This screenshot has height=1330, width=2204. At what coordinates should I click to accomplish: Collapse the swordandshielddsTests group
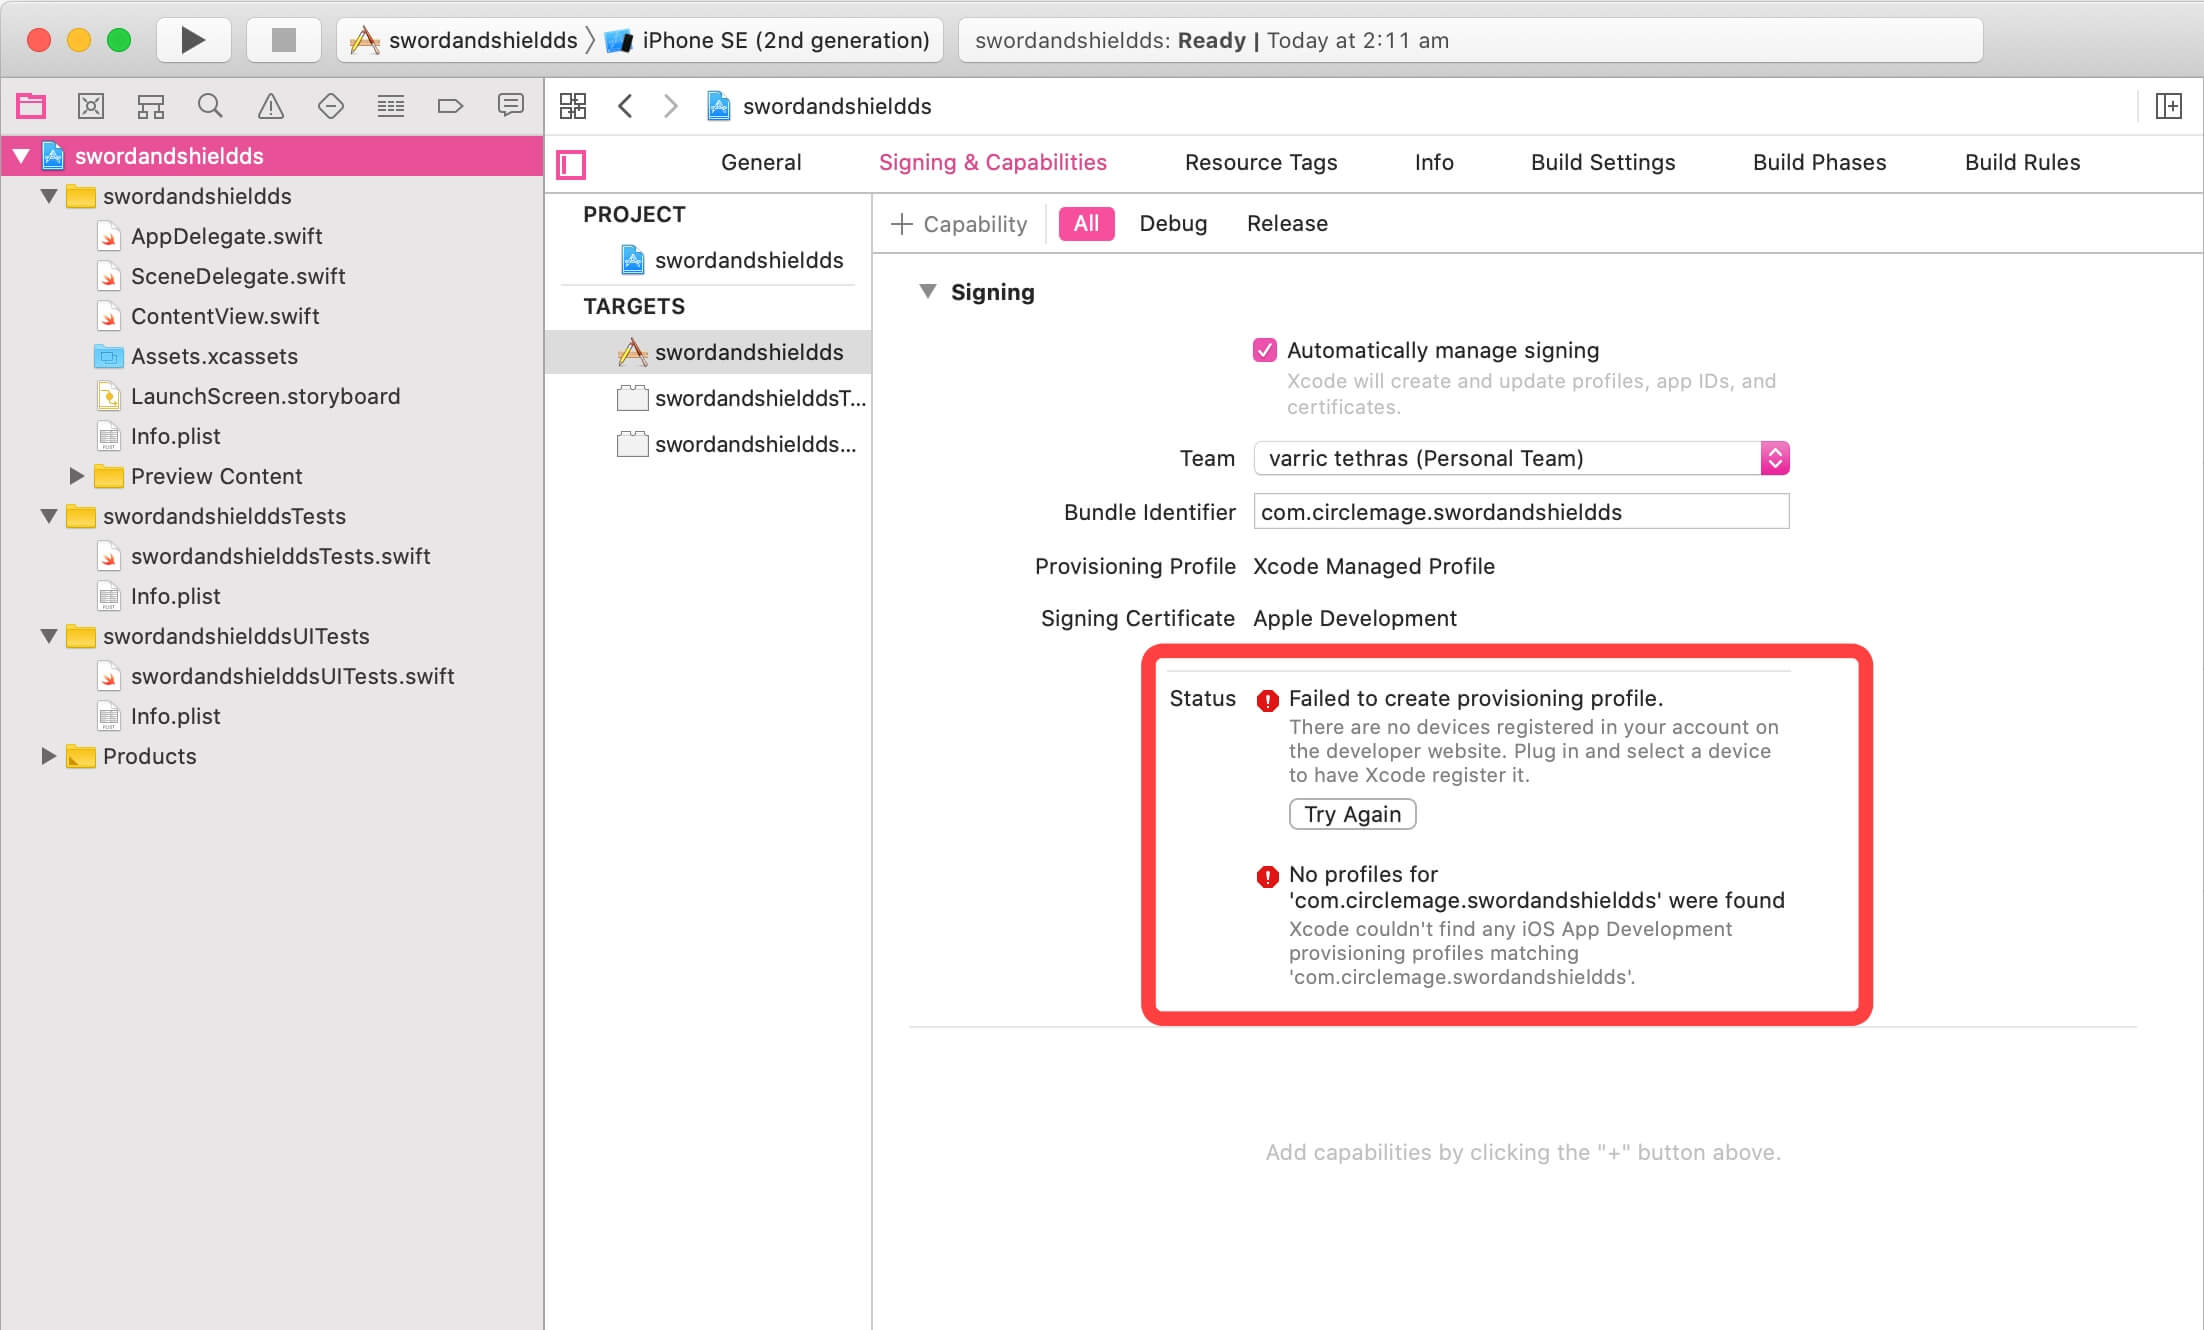click(x=49, y=516)
